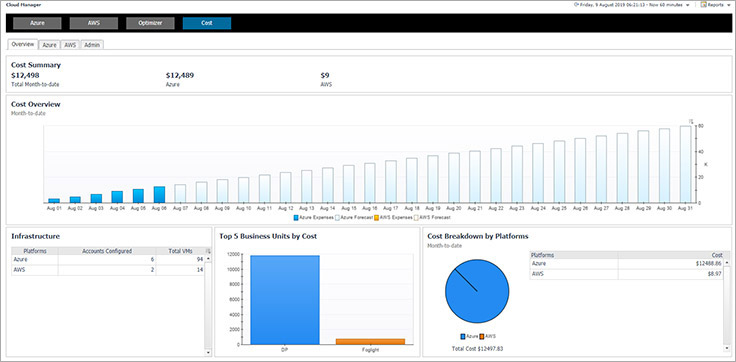
Task: Sort by Accounts Configured column header
Action: point(107,251)
